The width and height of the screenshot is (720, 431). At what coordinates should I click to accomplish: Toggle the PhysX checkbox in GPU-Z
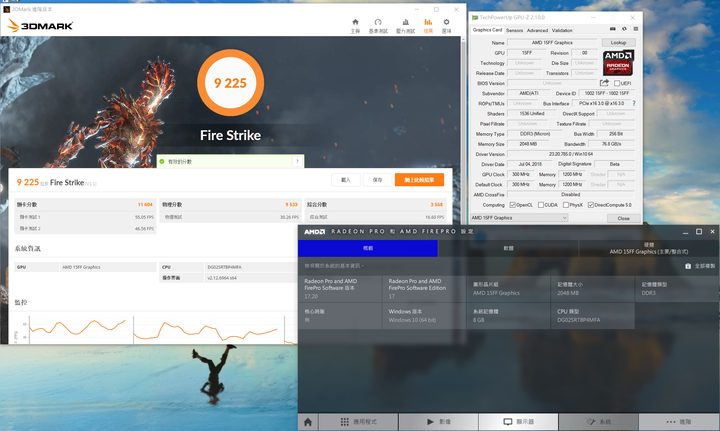[x=566, y=205]
